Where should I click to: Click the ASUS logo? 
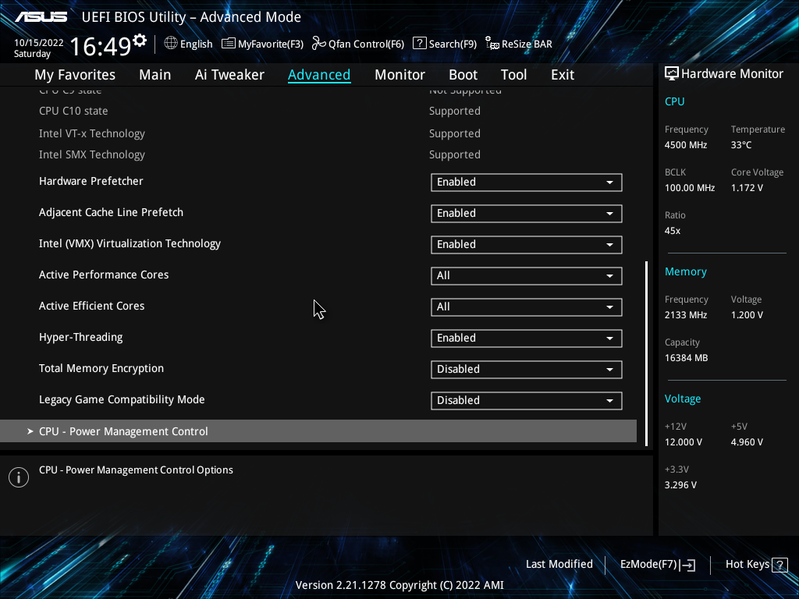pos(41,17)
